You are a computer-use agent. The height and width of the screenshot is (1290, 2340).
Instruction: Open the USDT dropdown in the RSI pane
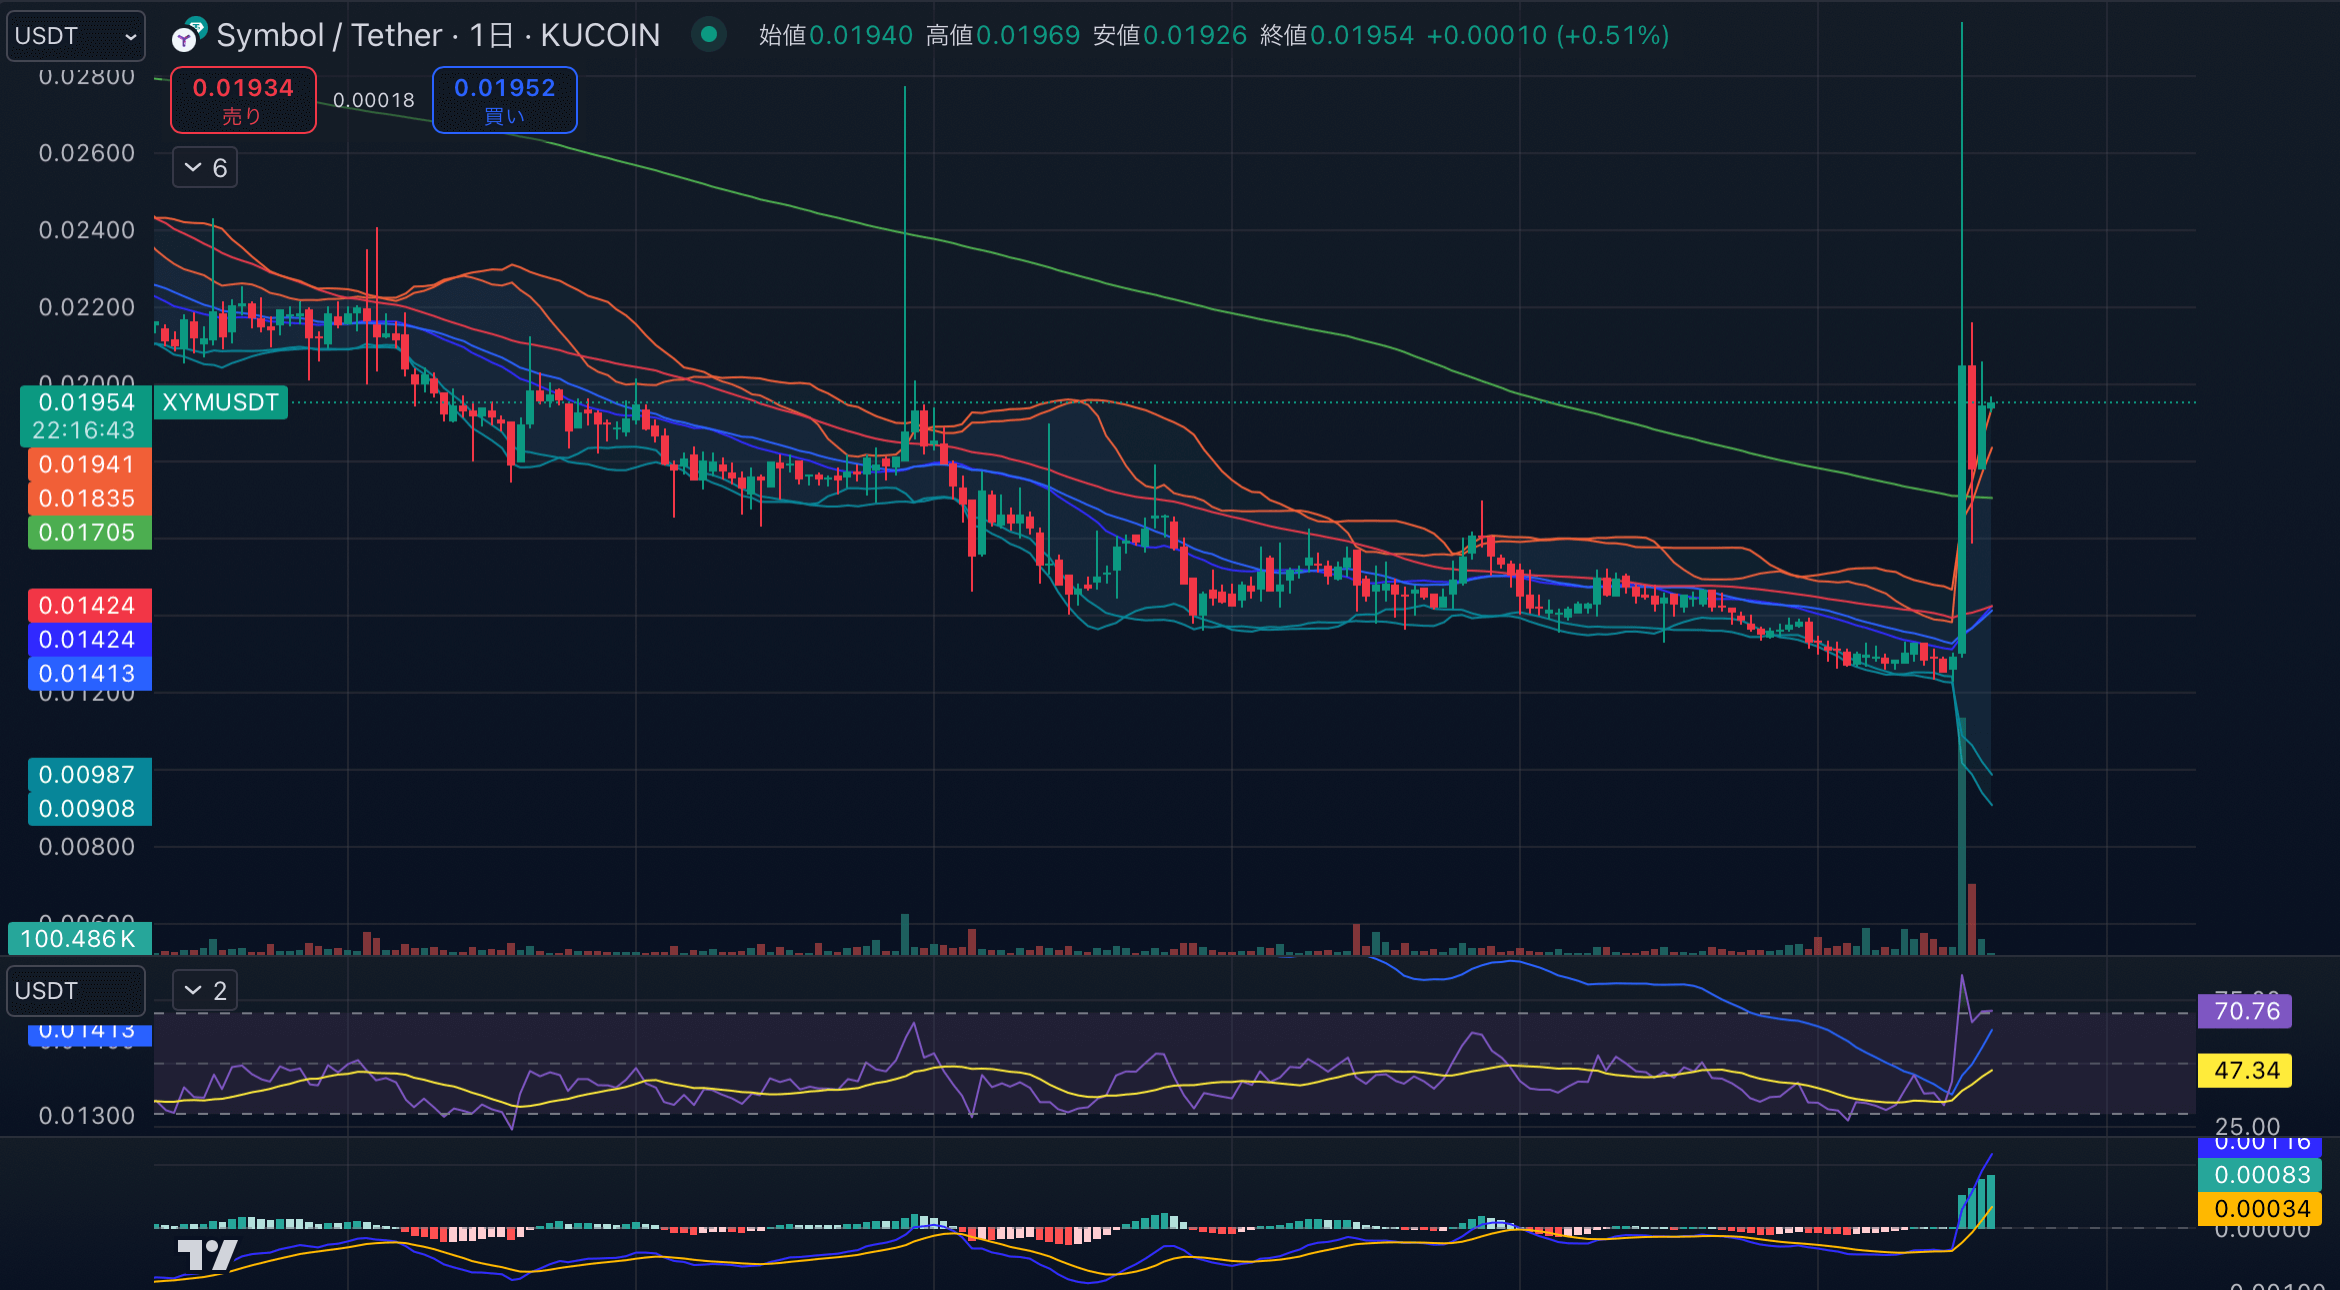pos(76,991)
